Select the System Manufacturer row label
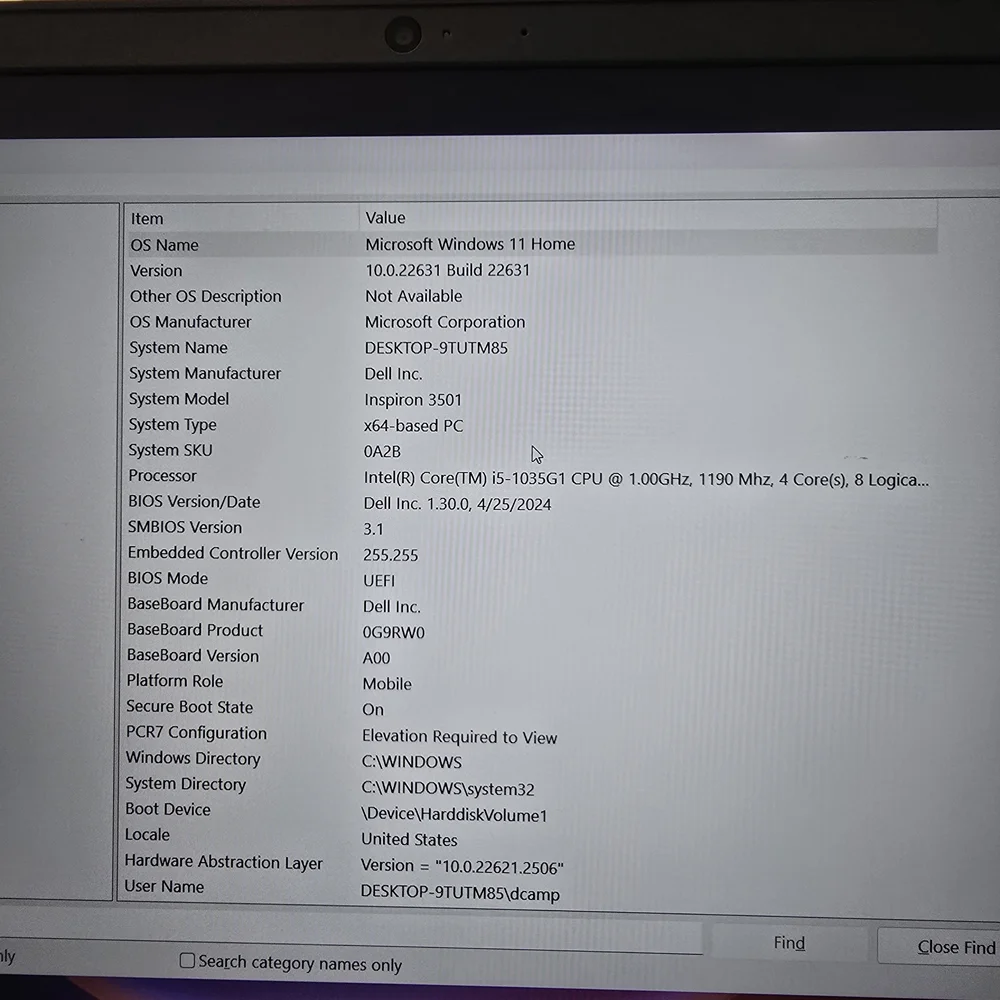The height and width of the screenshot is (1000, 1000). (205, 373)
